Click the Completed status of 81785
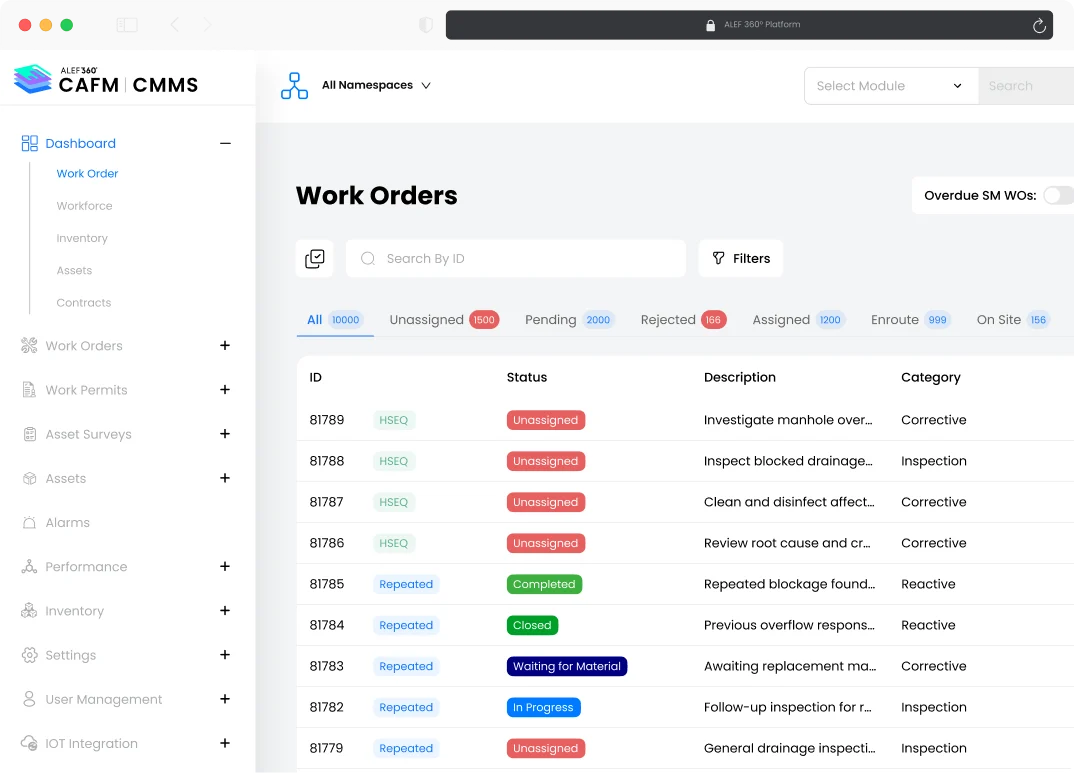Image resolution: width=1074 pixels, height=773 pixels. tap(545, 584)
